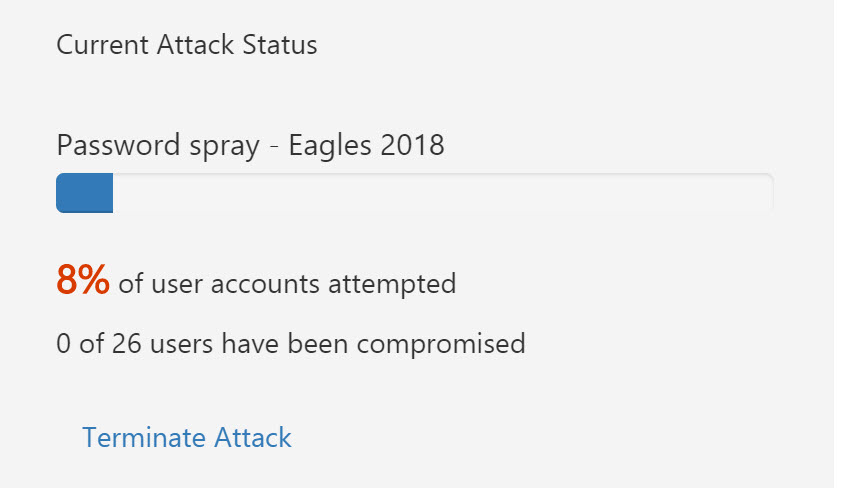Click the word 'compromised' in status line

click(441, 344)
